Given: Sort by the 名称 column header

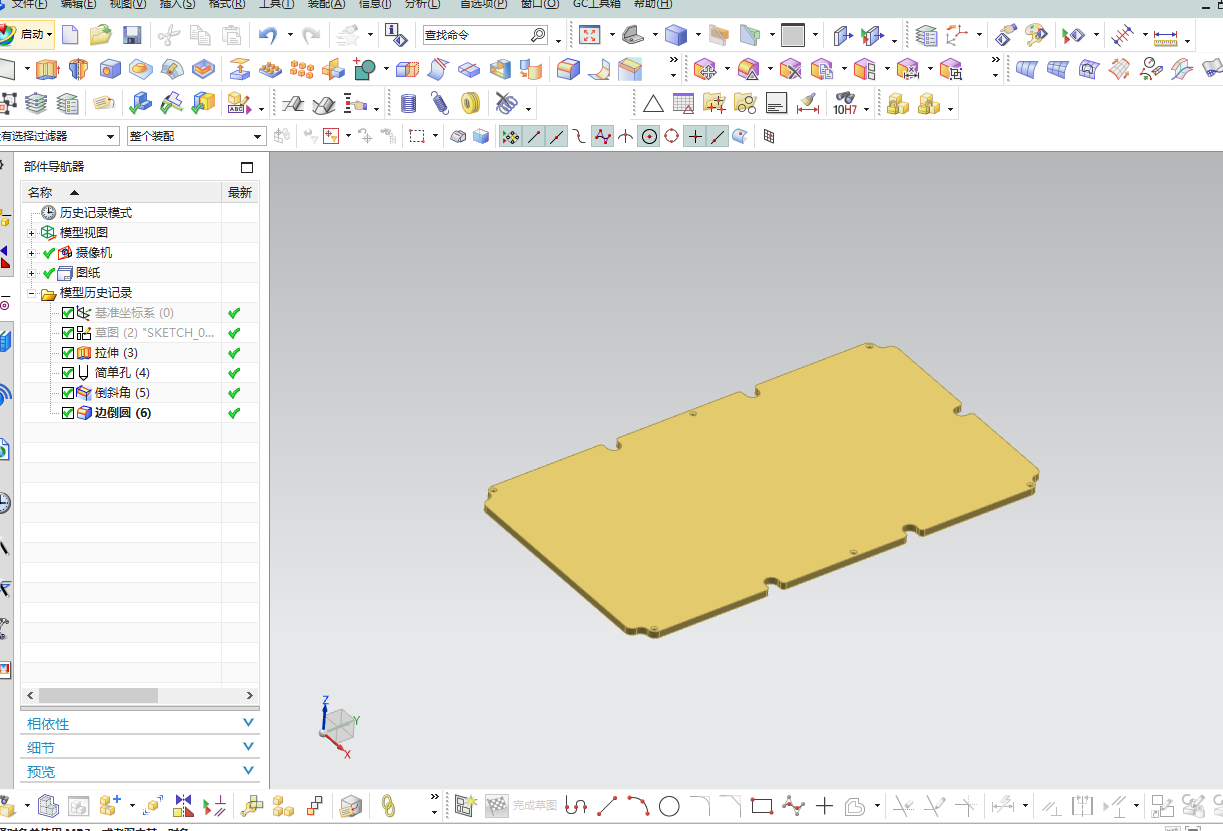Looking at the screenshot, I should tap(121, 192).
